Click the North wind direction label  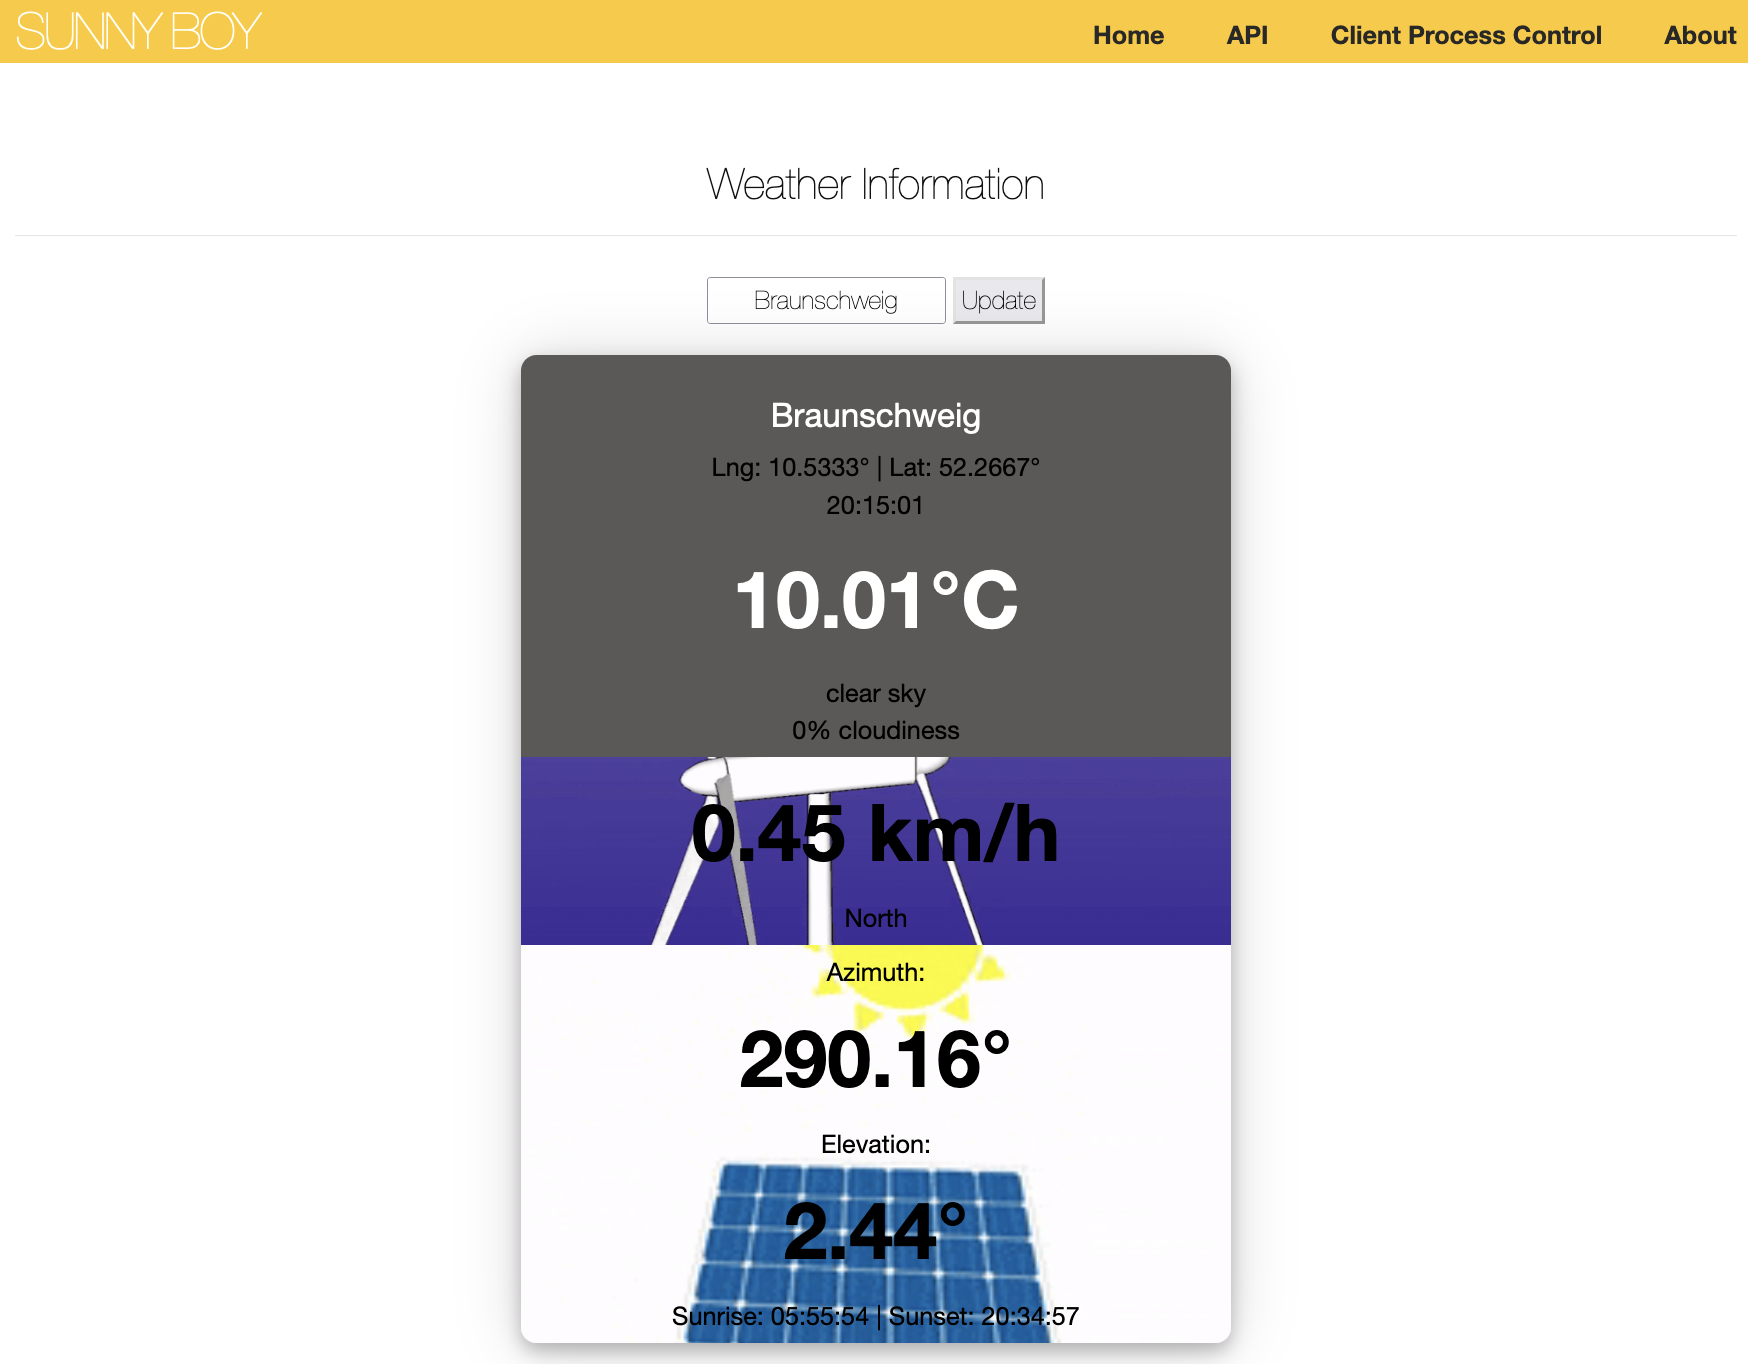[875, 917]
